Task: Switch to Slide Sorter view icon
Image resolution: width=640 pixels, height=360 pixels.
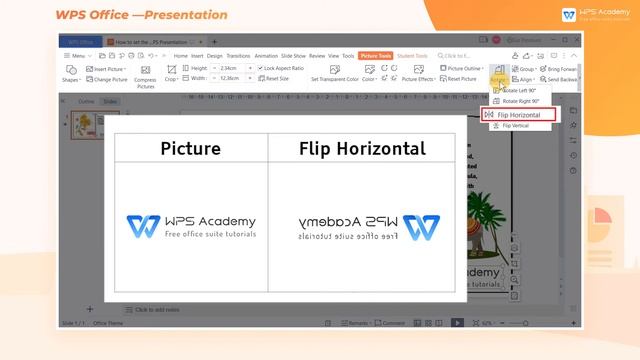Action: click(428, 323)
